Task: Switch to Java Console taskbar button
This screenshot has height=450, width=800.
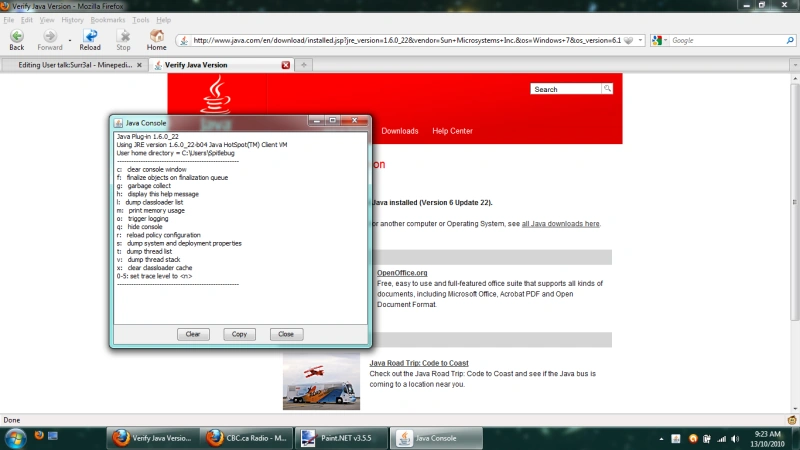Action: (436, 438)
